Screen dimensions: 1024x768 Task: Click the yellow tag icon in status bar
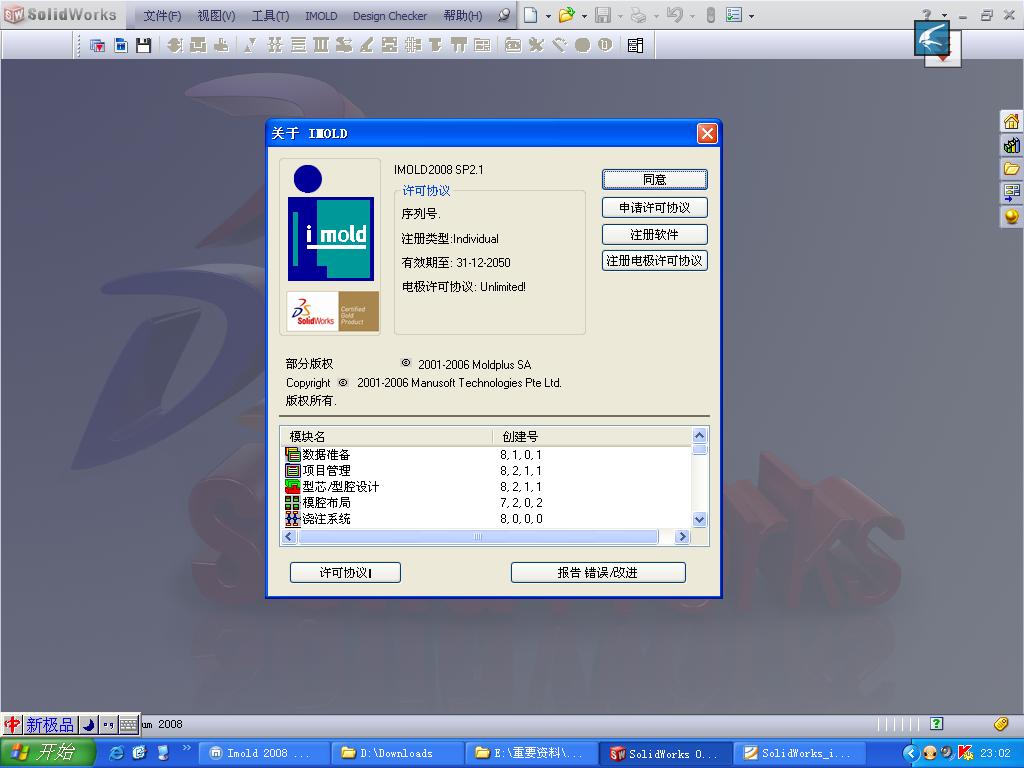click(1000, 724)
